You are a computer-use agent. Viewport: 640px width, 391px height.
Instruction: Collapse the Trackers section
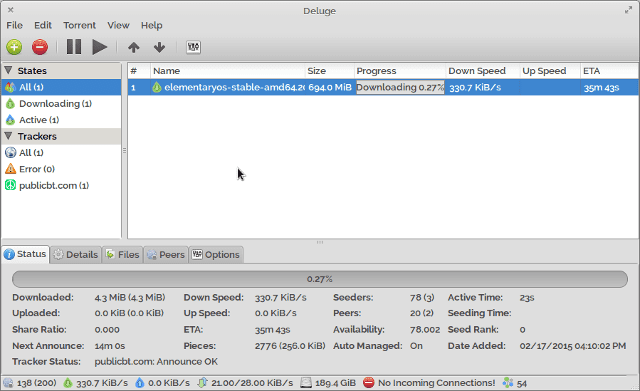(8, 136)
